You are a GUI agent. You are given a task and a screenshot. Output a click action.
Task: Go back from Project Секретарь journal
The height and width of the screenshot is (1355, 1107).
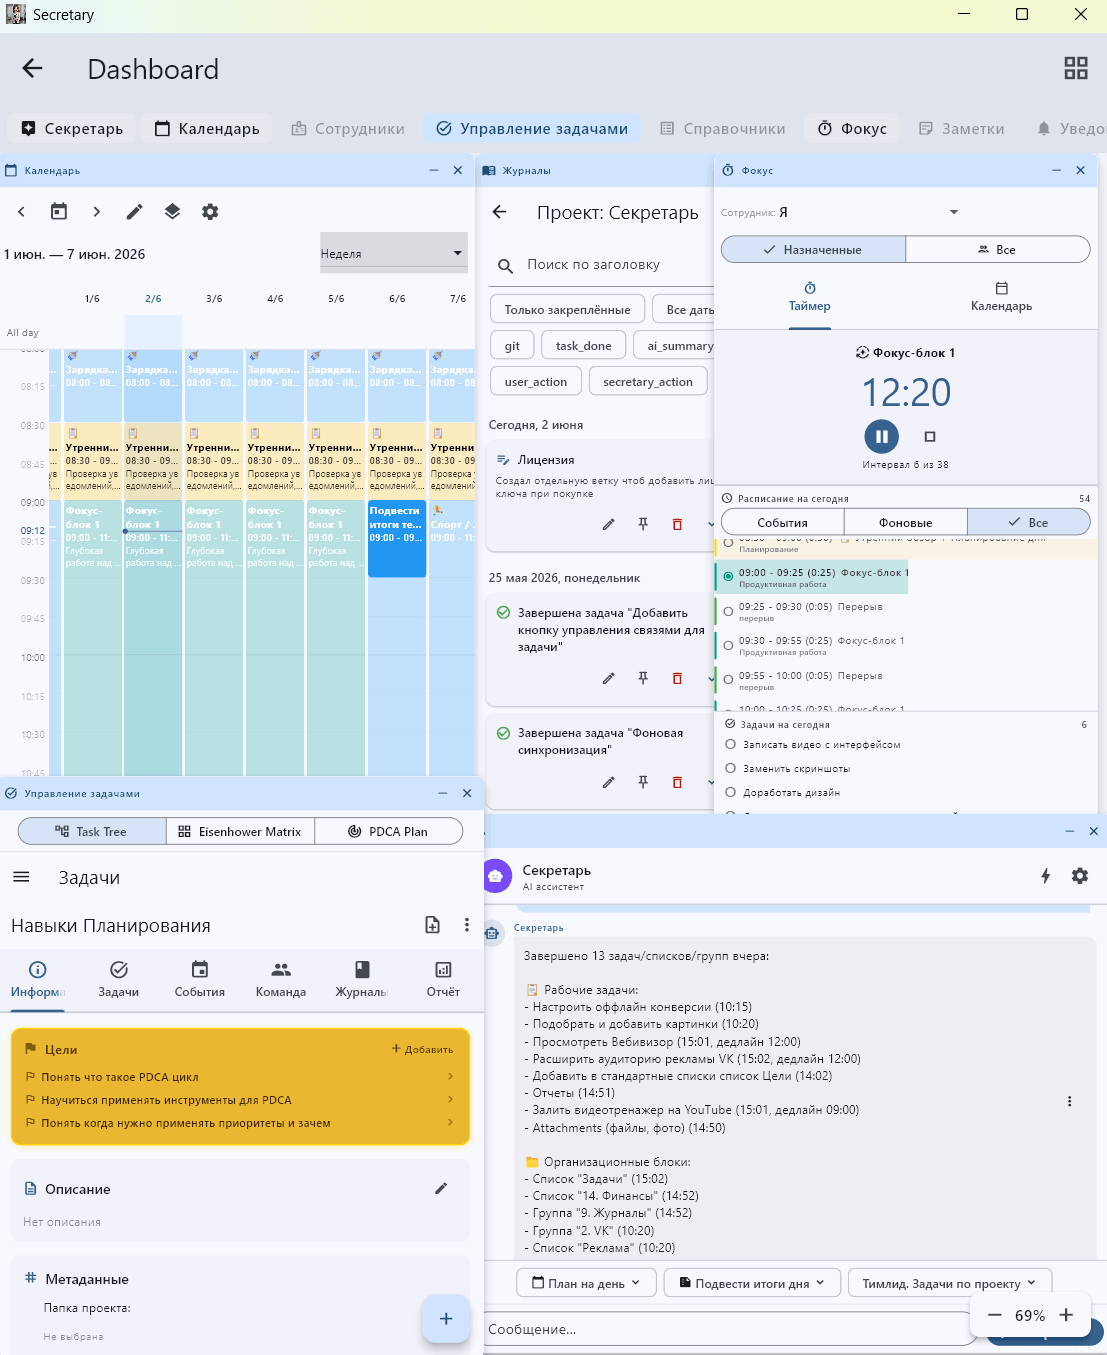500,212
